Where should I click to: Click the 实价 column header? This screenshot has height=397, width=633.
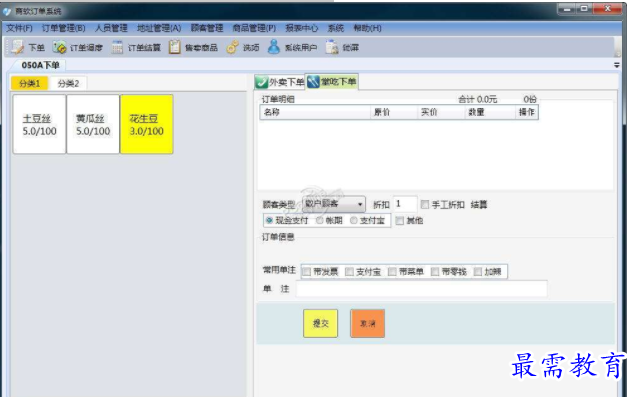(x=440, y=112)
